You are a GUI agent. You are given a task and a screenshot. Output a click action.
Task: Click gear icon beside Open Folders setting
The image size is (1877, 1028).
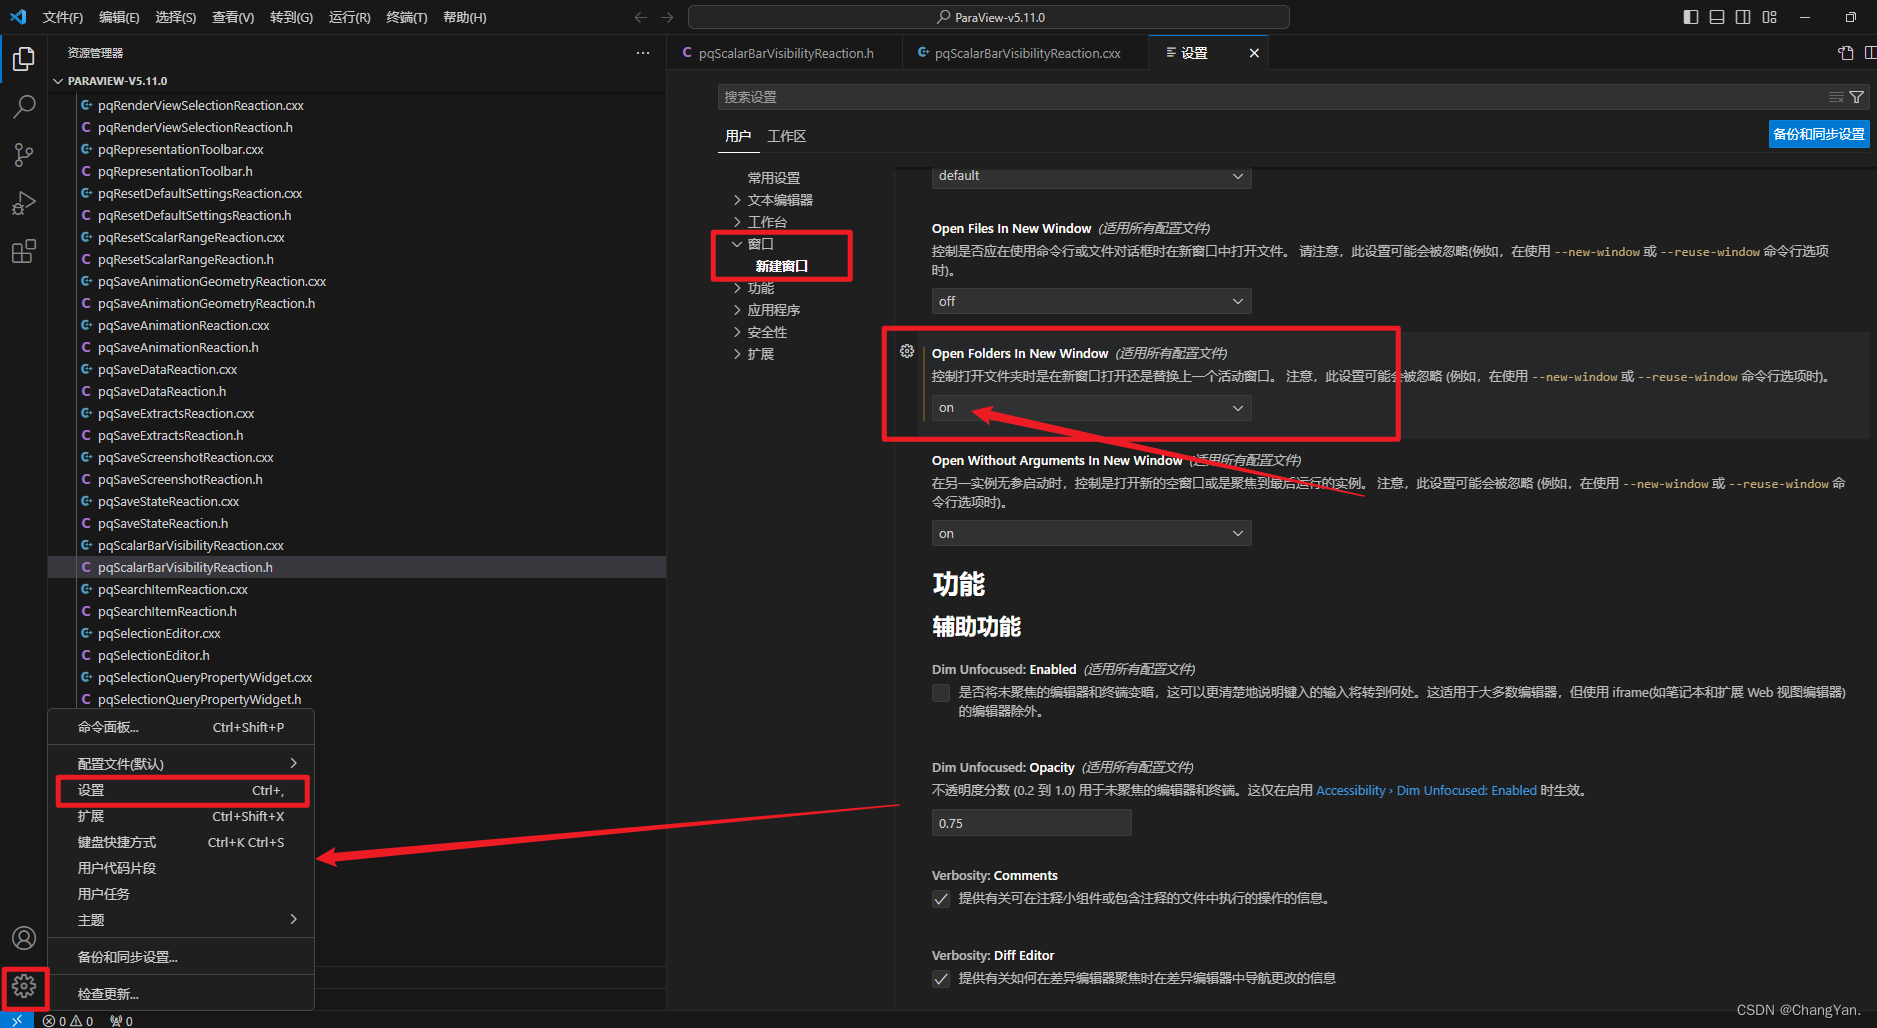907,351
